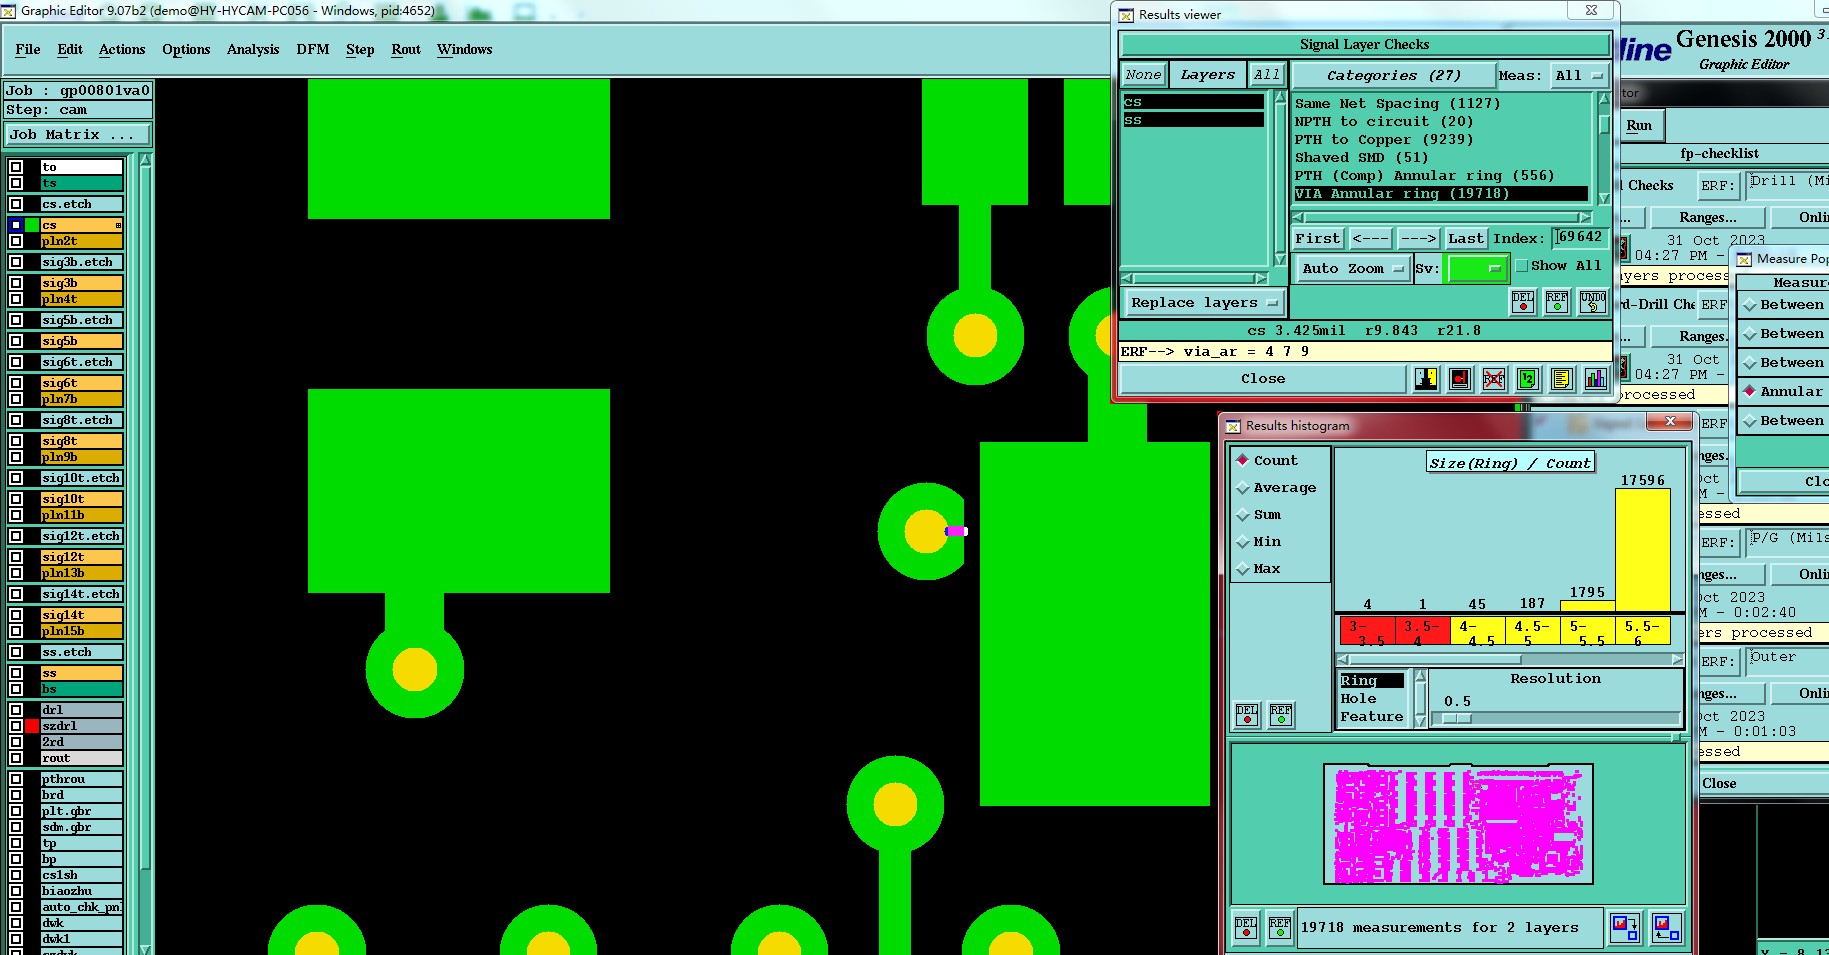Screen dimensions: 1829x955
Task: Select the Count radio option
Action: pos(1243,460)
